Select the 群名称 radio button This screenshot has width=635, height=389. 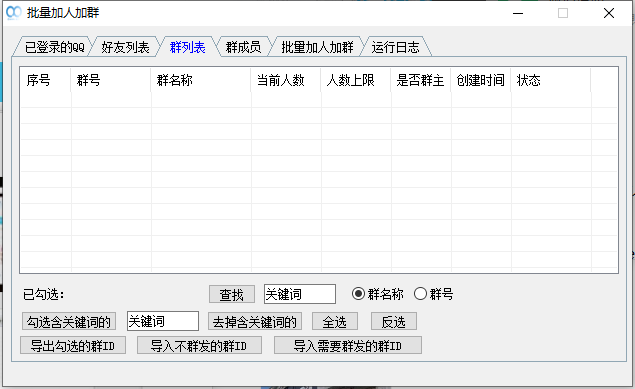pos(377,294)
